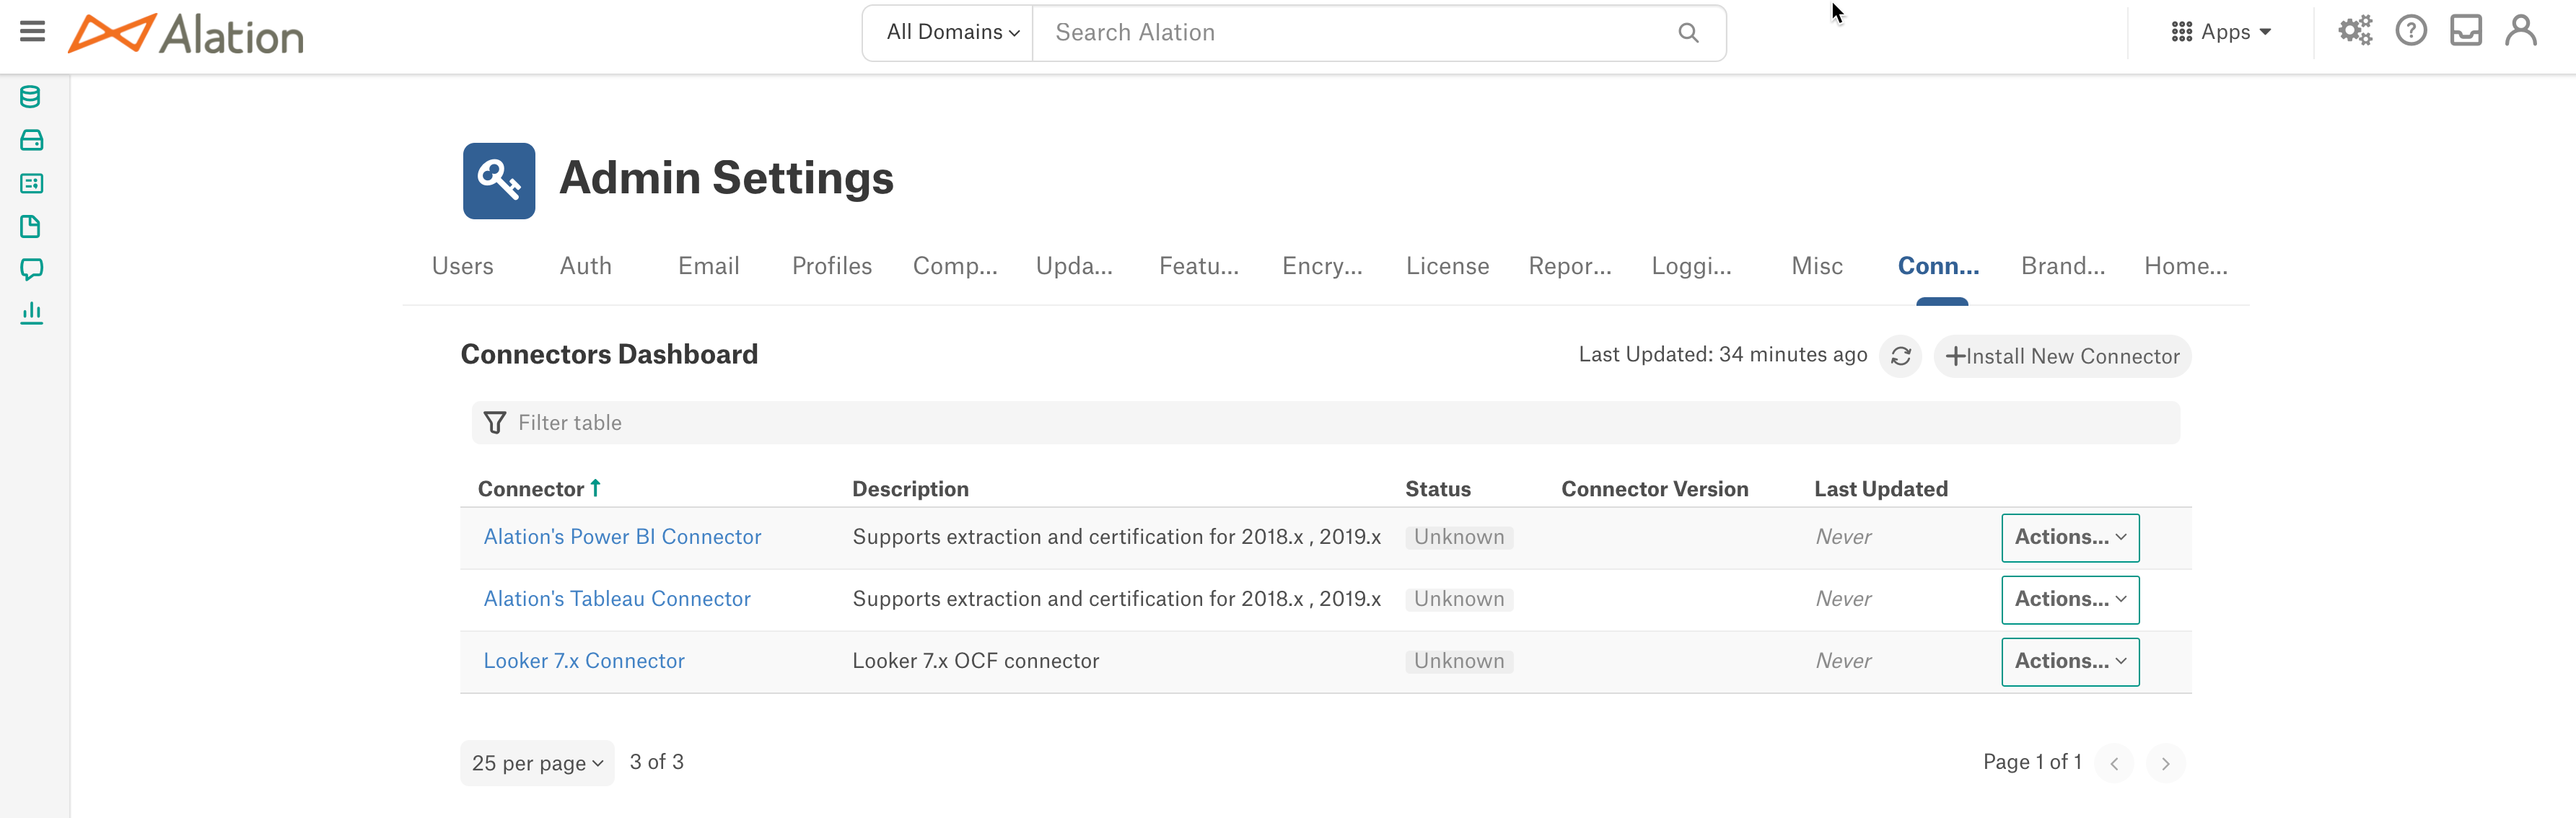This screenshot has width=2576, height=818.
Task: Click the search magnifier icon
Action: (1688, 33)
